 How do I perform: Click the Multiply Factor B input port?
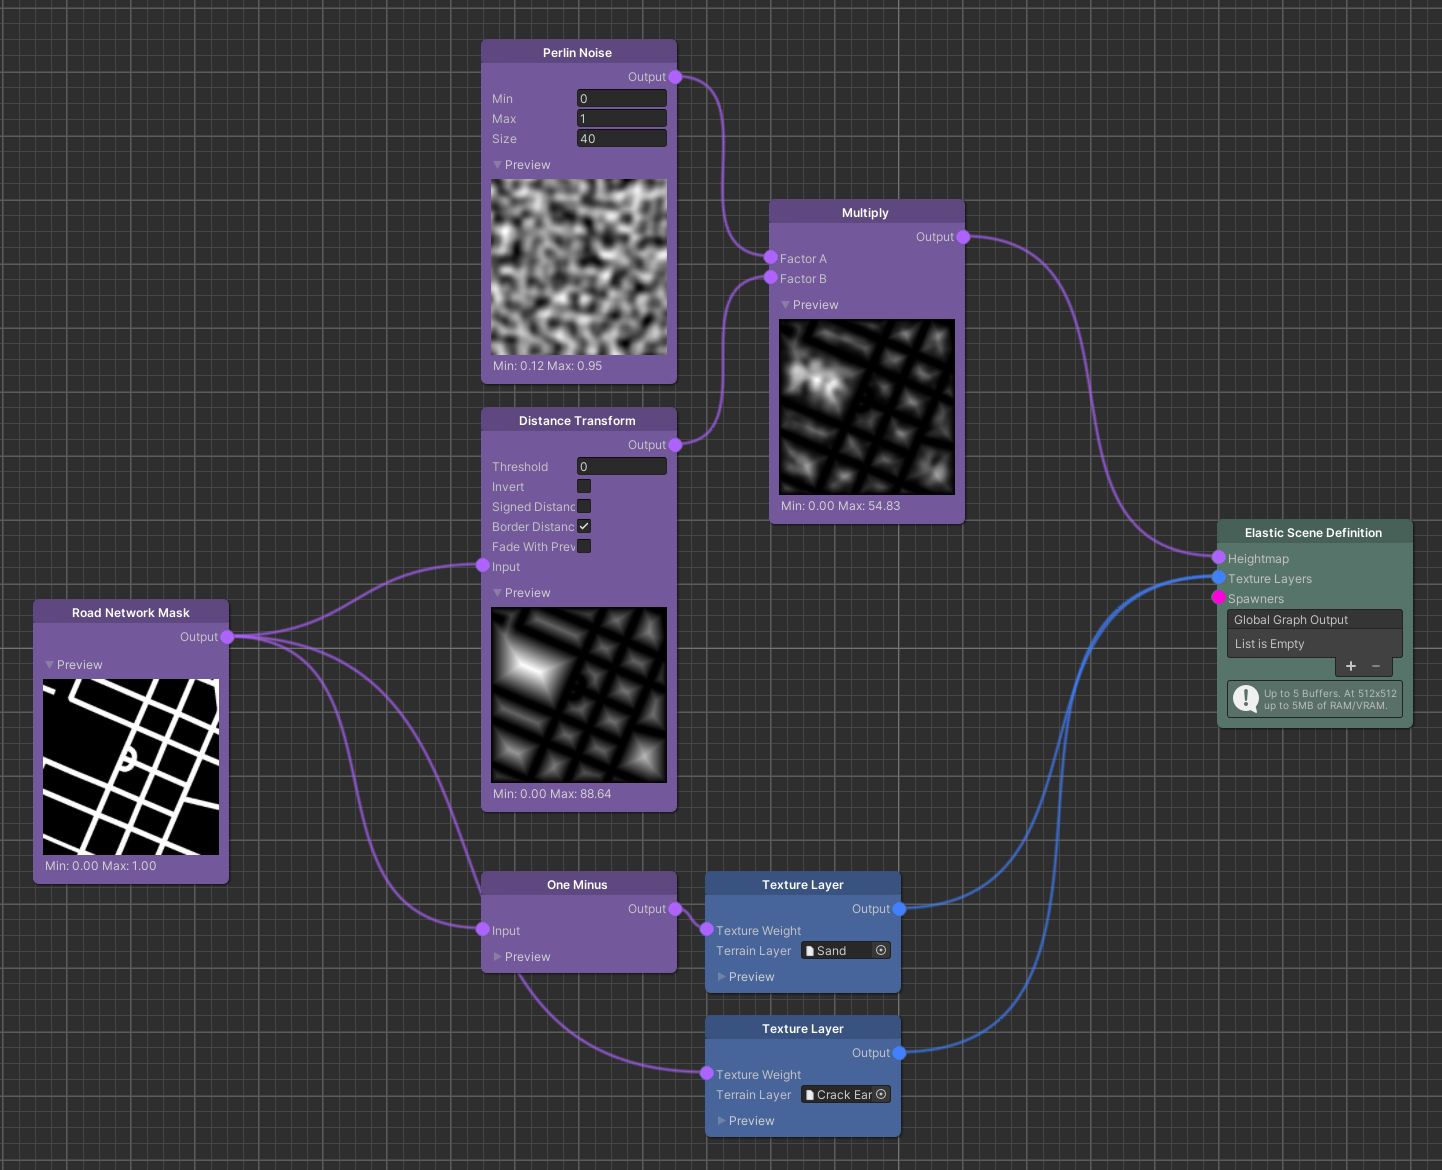[x=771, y=278]
